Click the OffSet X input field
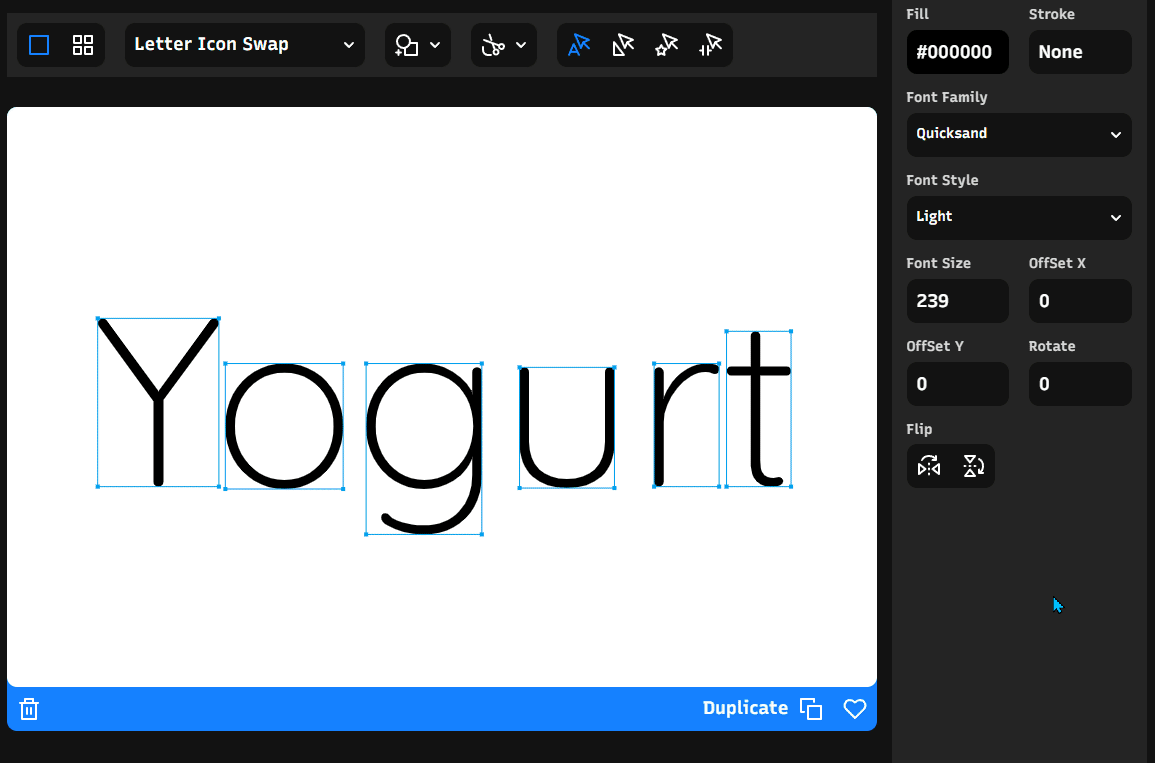 pos(1080,300)
